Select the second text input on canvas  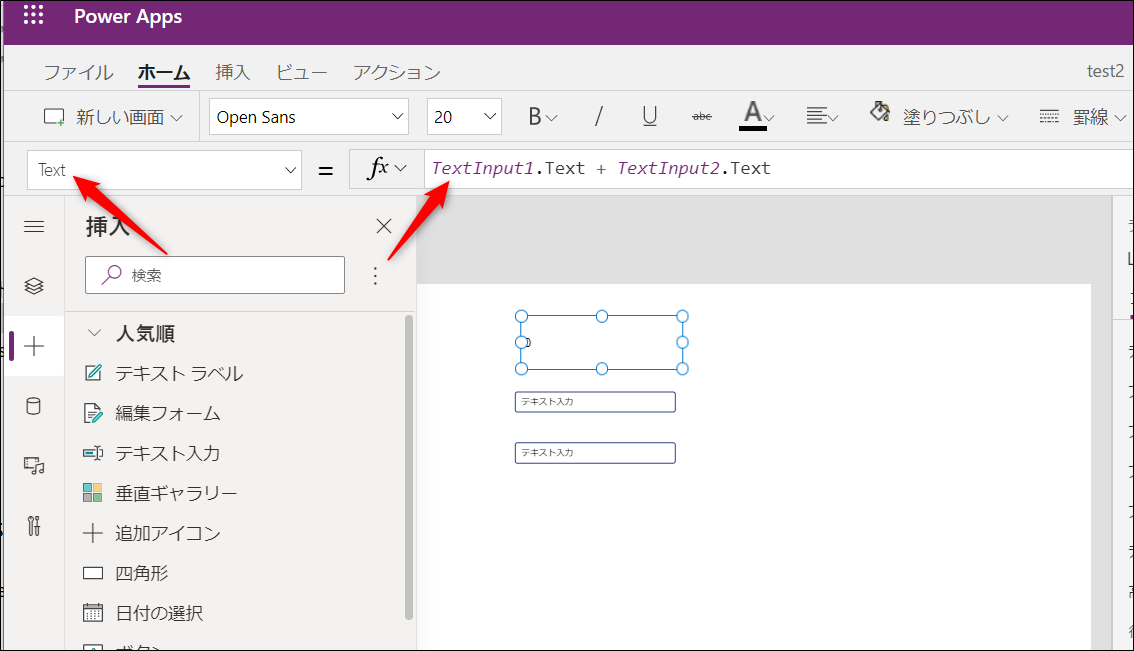click(x=595, y=453)
